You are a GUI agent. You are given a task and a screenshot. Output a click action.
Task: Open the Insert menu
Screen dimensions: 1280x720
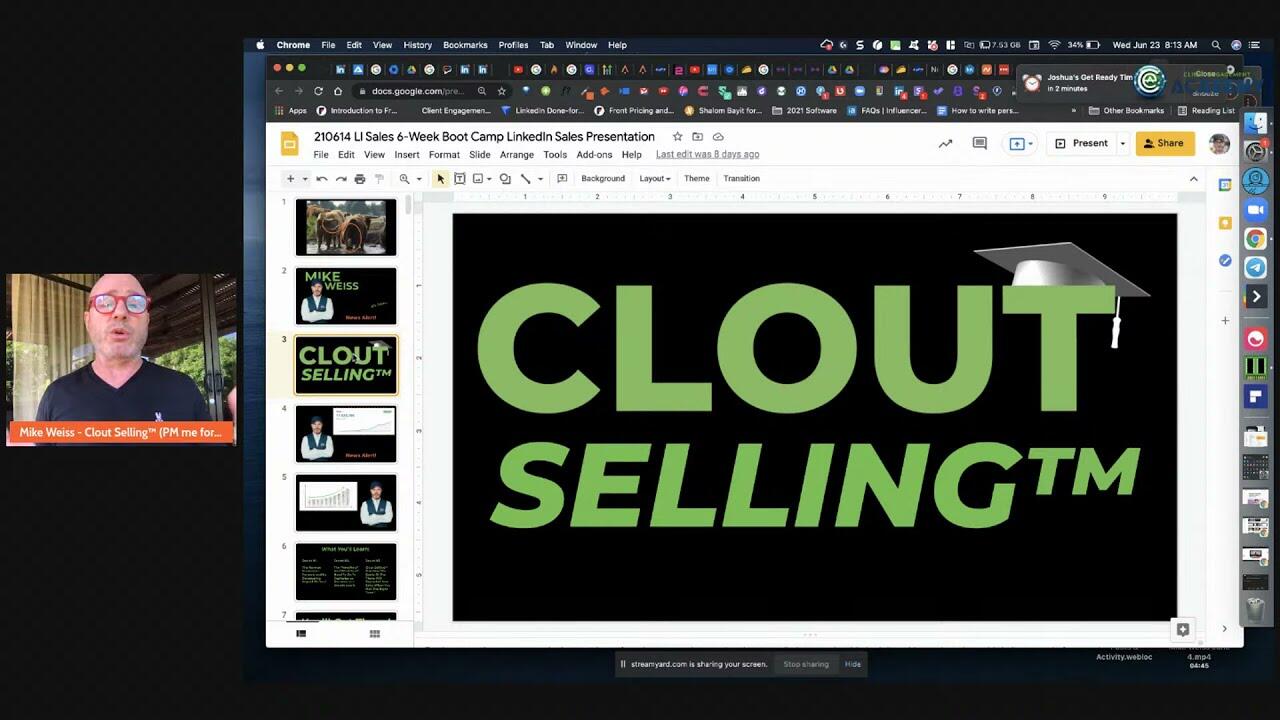pyautogui.click(x=406, y=155)
